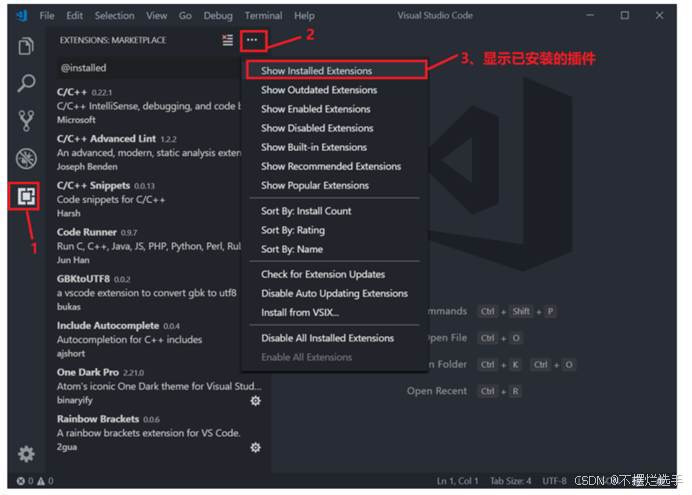The image size is (692, 495).
Task: Choose Show Popular Extensions
Action: [x=335, y=185]
